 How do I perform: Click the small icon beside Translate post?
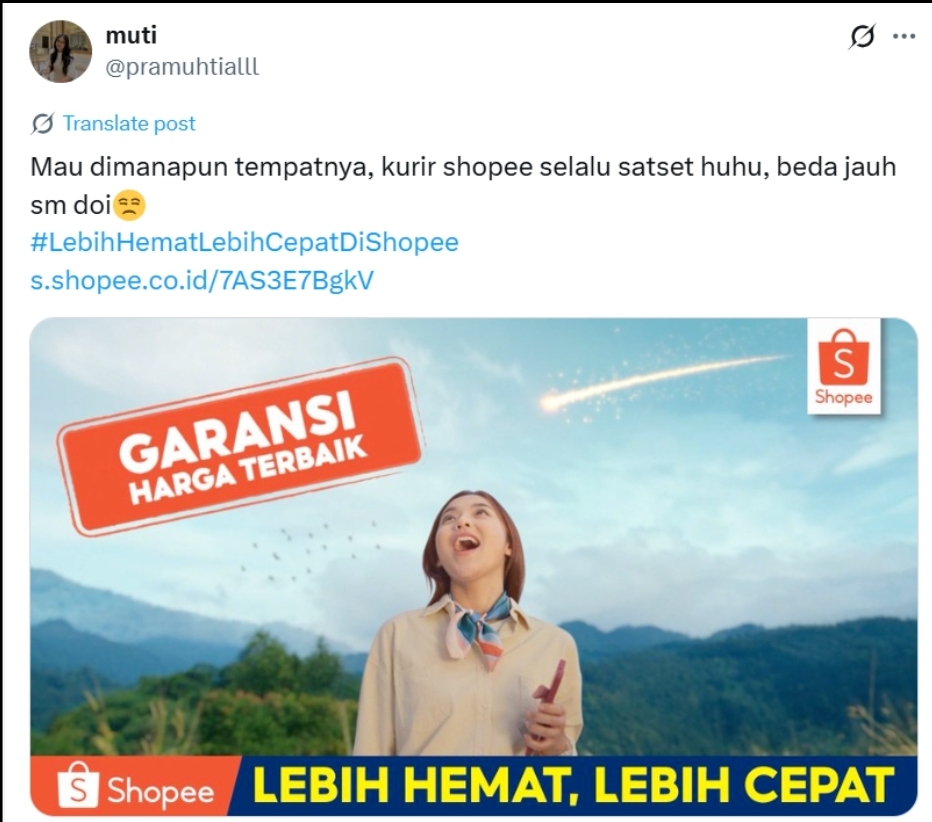43,124
